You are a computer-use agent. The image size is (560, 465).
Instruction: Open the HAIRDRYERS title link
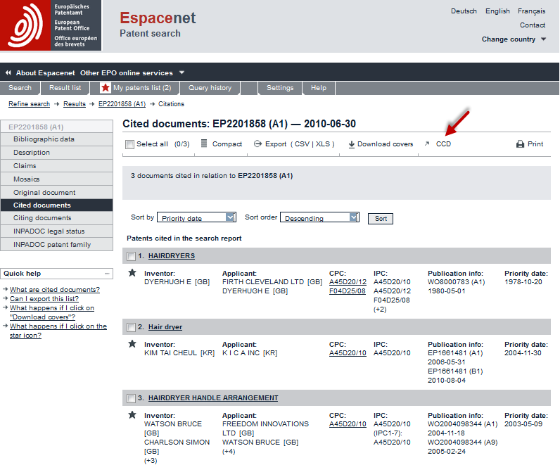(171, 256)
